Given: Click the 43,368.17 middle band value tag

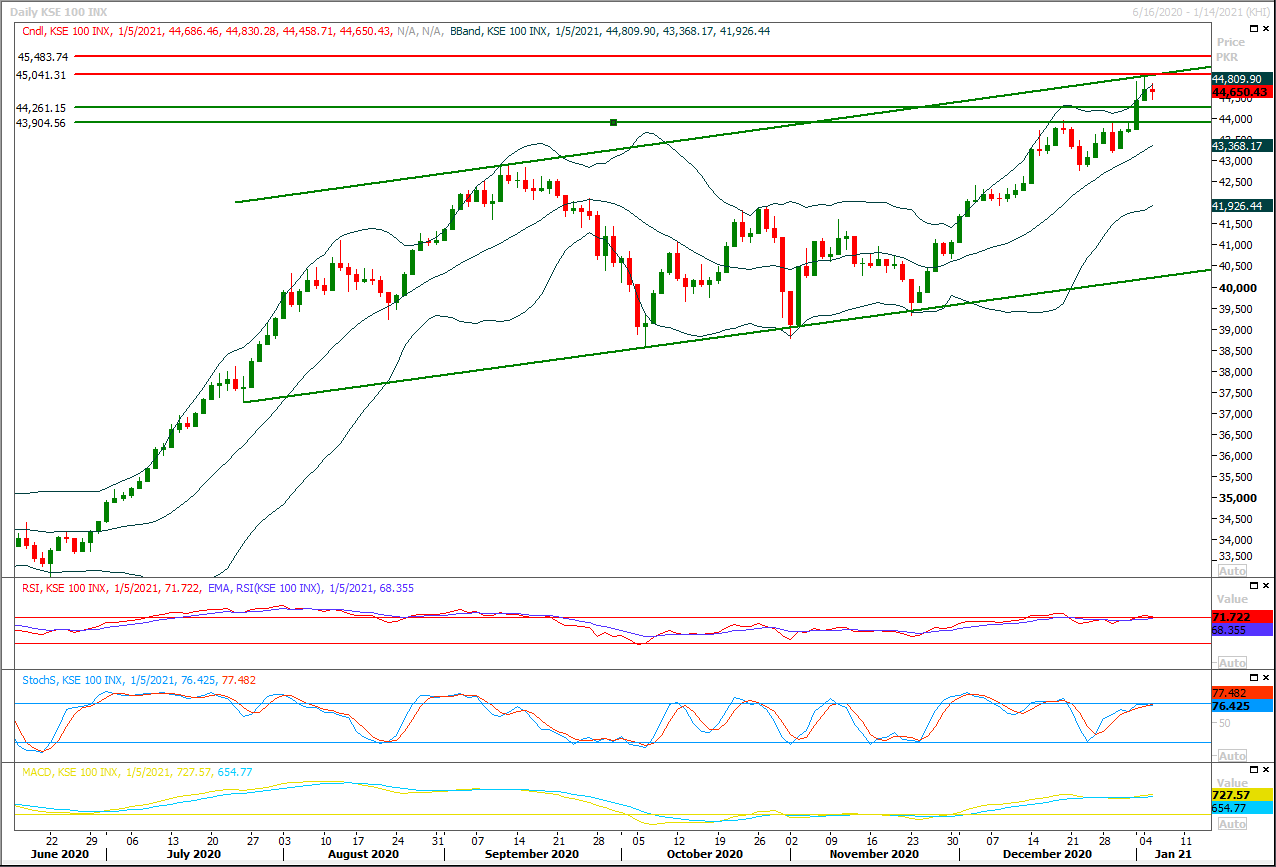Looking at the screenshot, I should [1241, 146].
